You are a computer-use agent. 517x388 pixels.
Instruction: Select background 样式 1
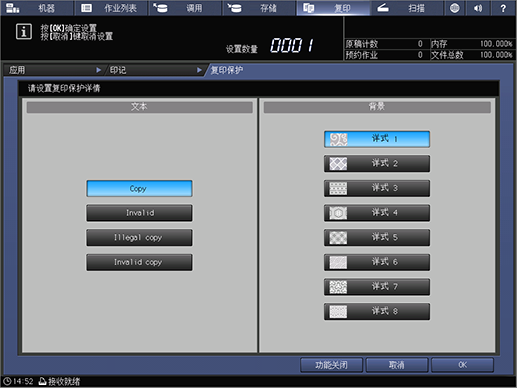click(377, 139)
